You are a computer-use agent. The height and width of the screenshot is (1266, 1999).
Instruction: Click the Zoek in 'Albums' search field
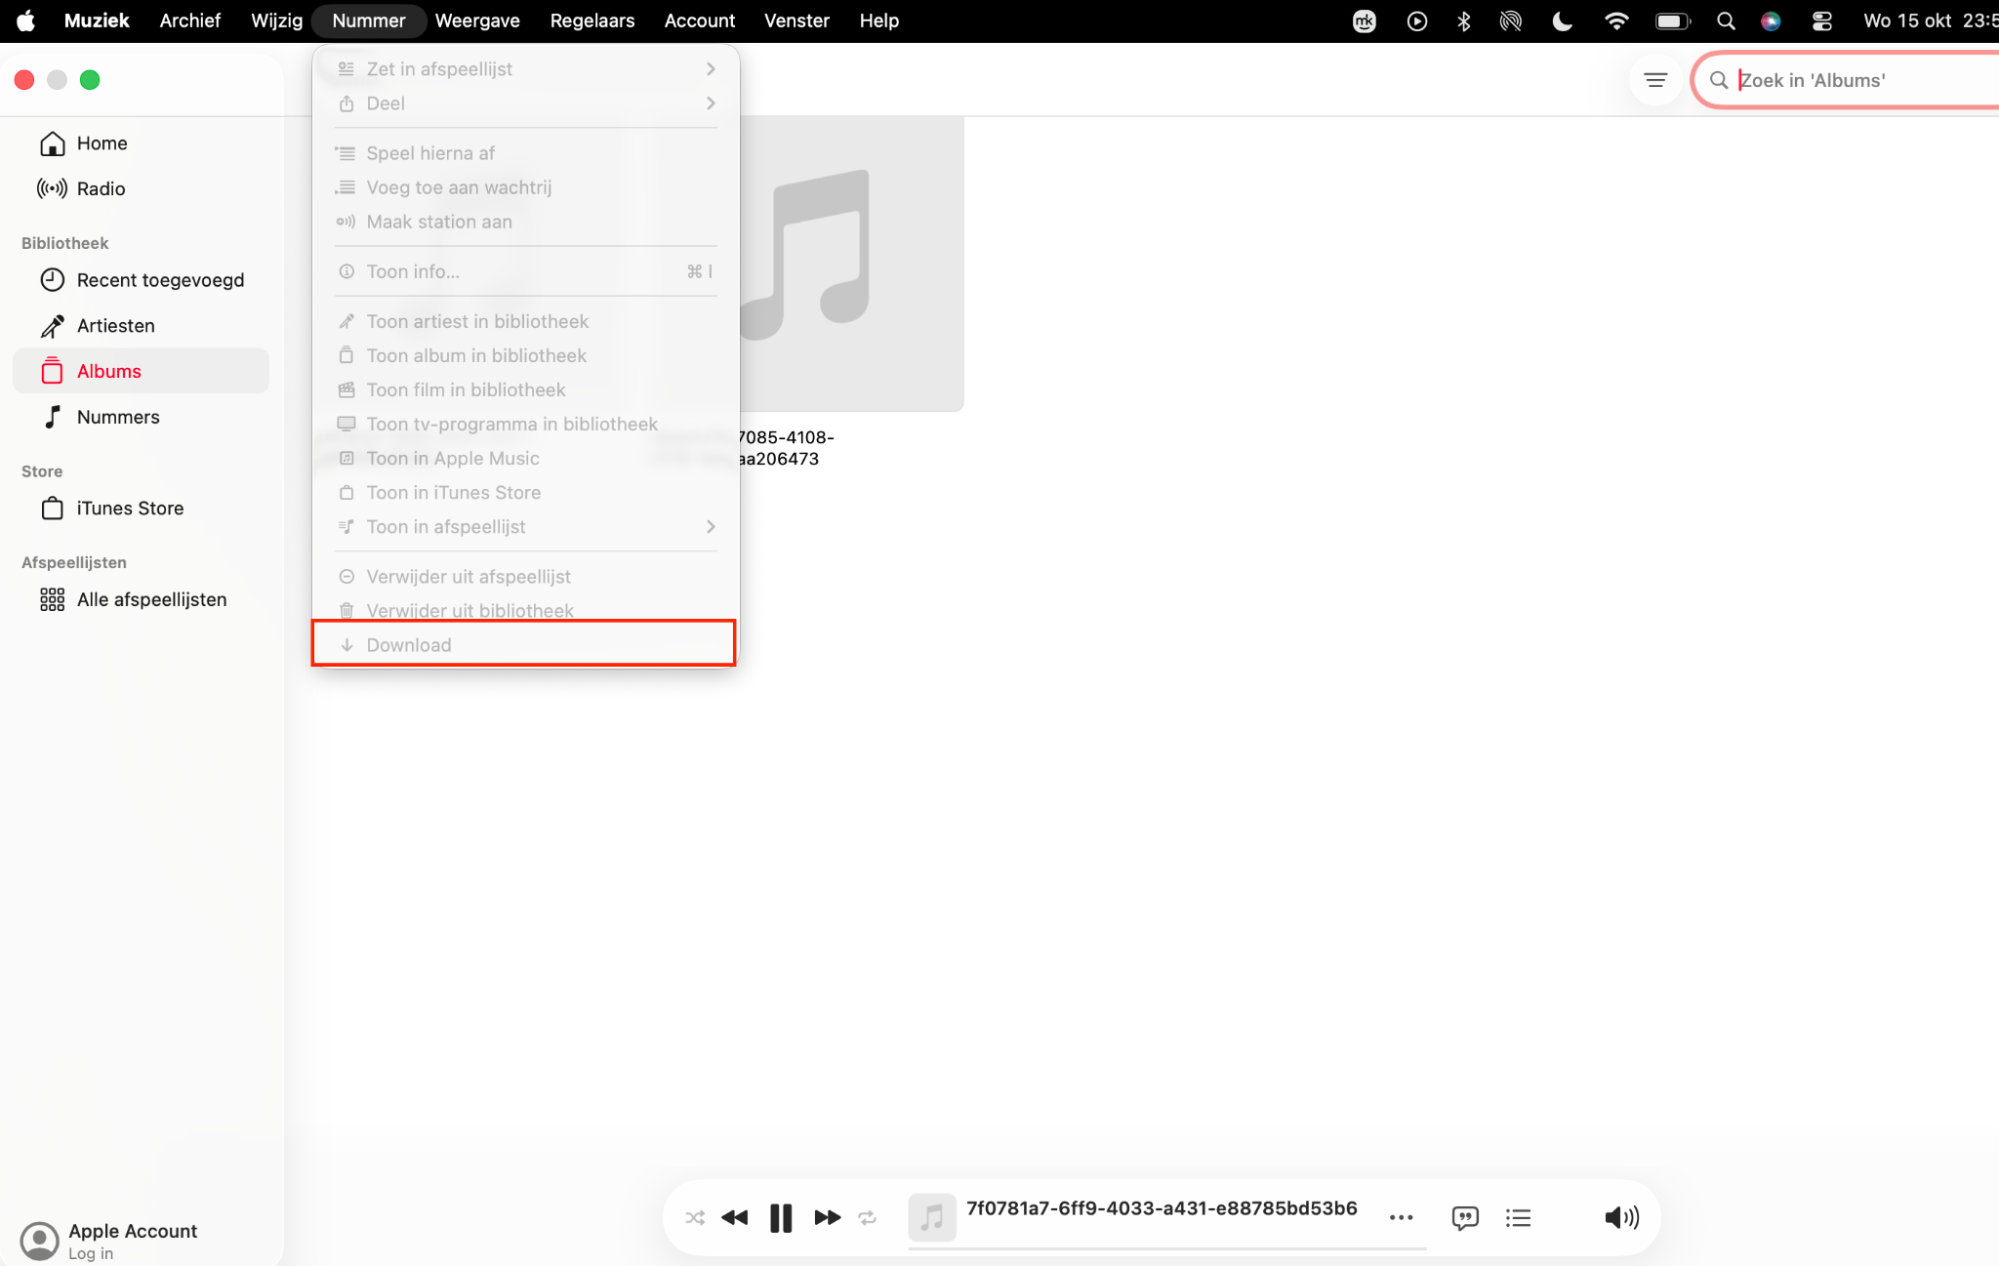[x=1850, y=80]
